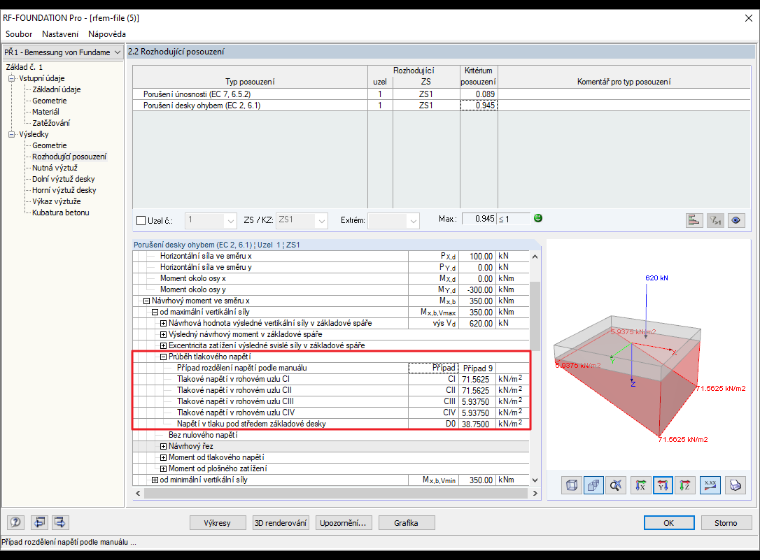
Task: Expand 'Moment od tlakového napětí' row
Action: (x=163, y=457)
